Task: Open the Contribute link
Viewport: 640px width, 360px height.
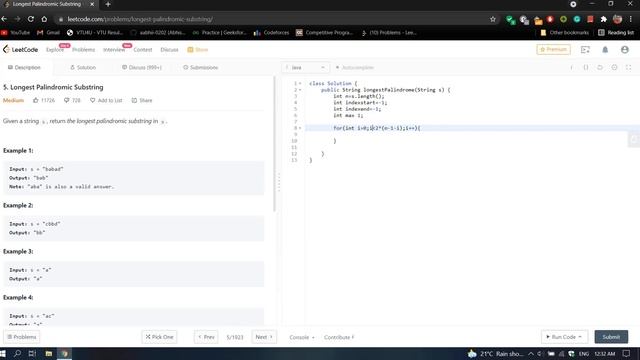Action: (x=339, y=337)
